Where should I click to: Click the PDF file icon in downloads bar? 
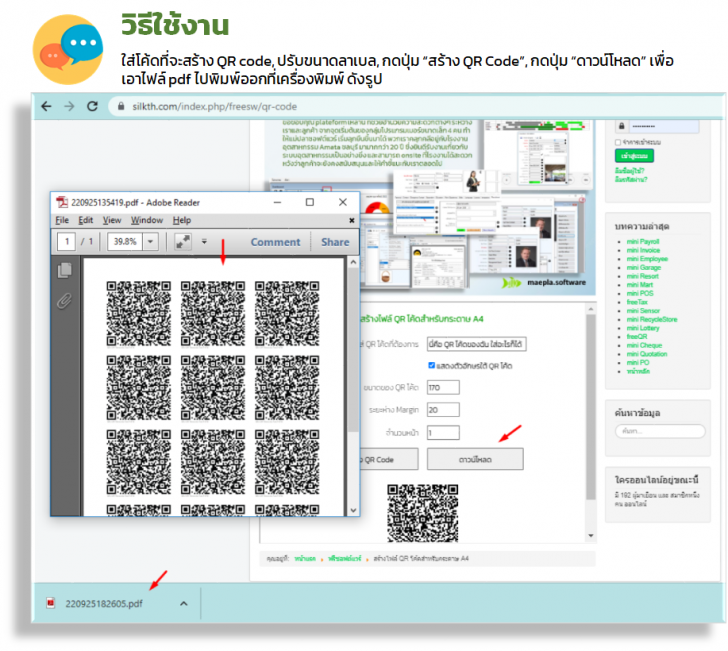coord(51,603)
